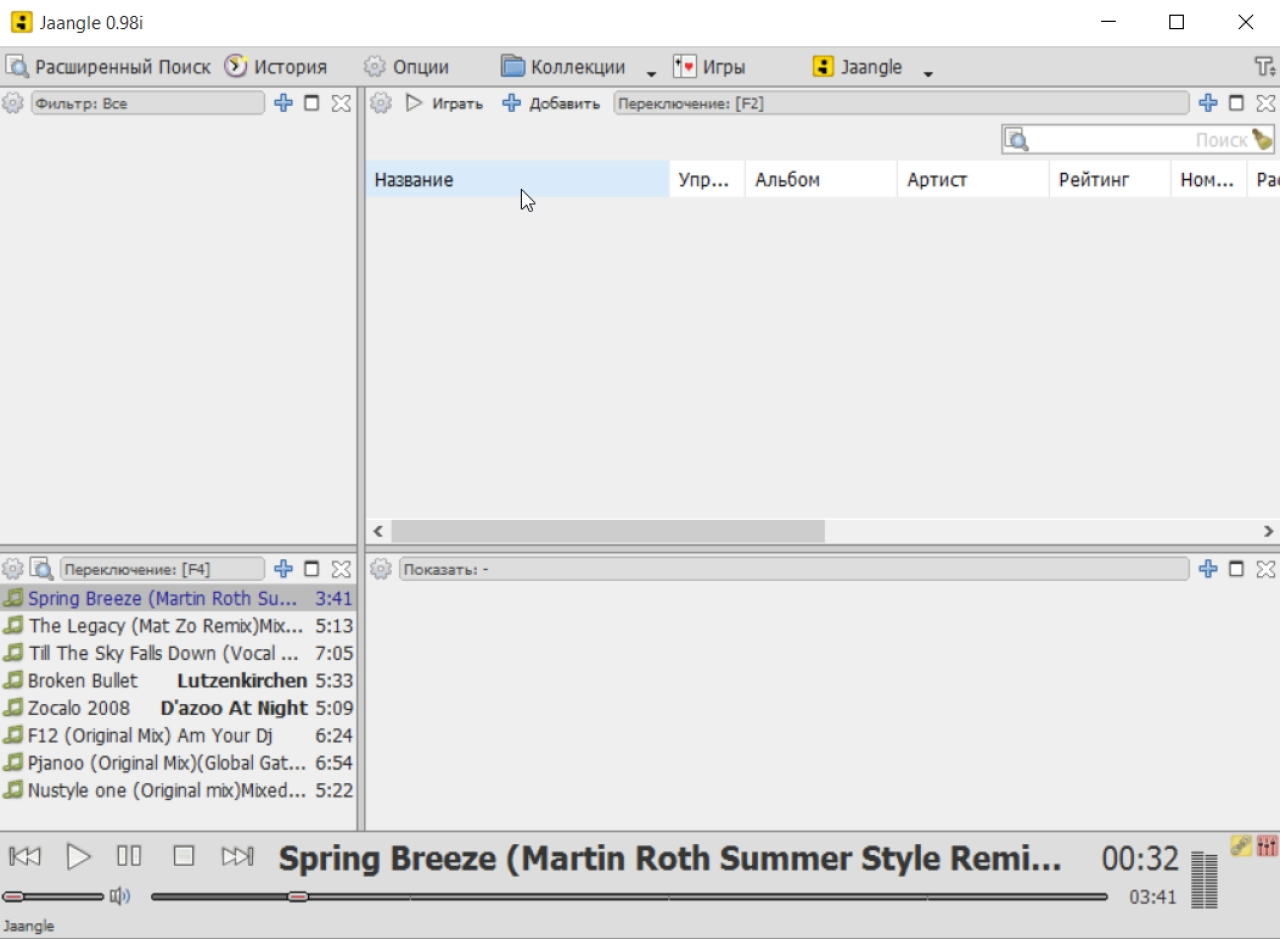Click the Добавить add button
The height and width of the screenshot is (939, 1280).
tap(551, 103)
